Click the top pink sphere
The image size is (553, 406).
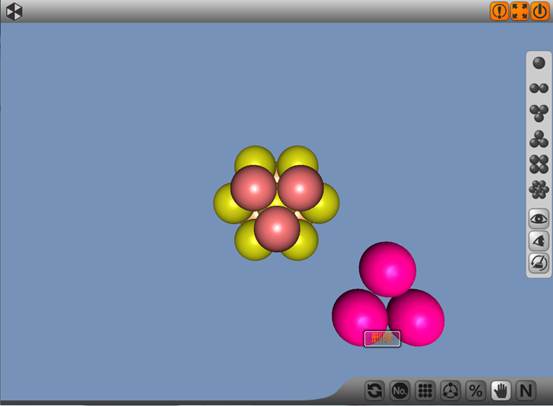[x=388, y=269]
